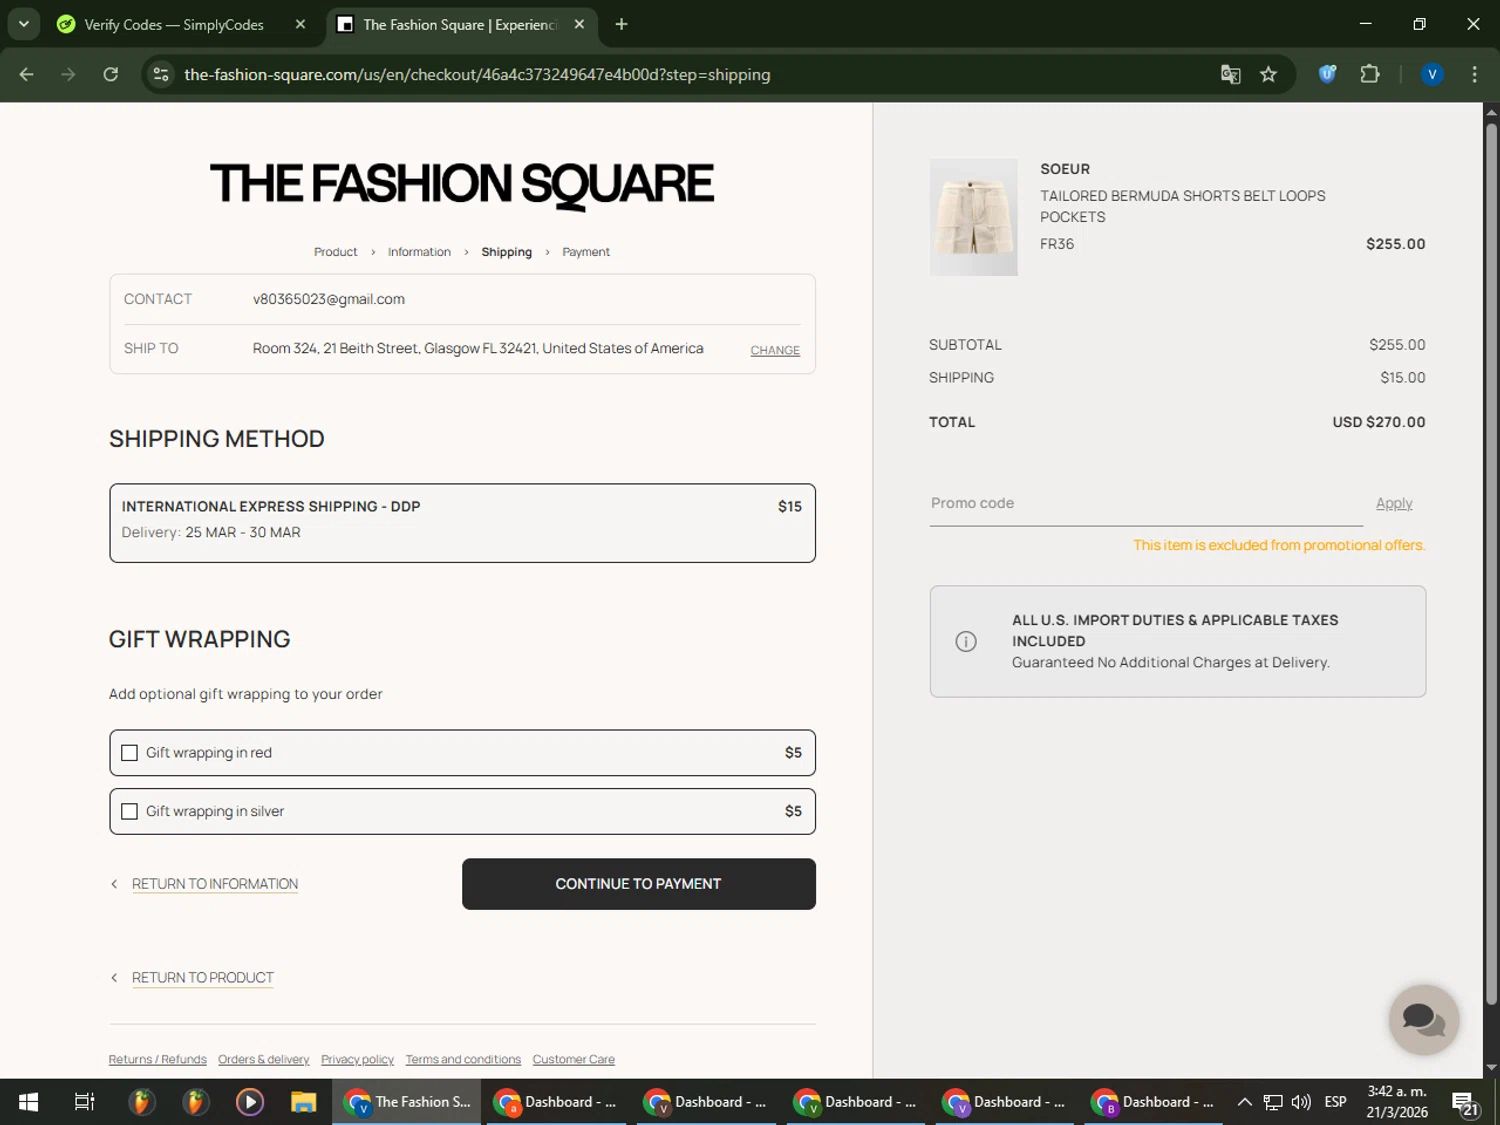Image resolution: width=1500 pixels, height=1125 pixels.
Task: Switch to the Verify Codes — SimplyCodes tab
Action: click(x=180, y=24)
